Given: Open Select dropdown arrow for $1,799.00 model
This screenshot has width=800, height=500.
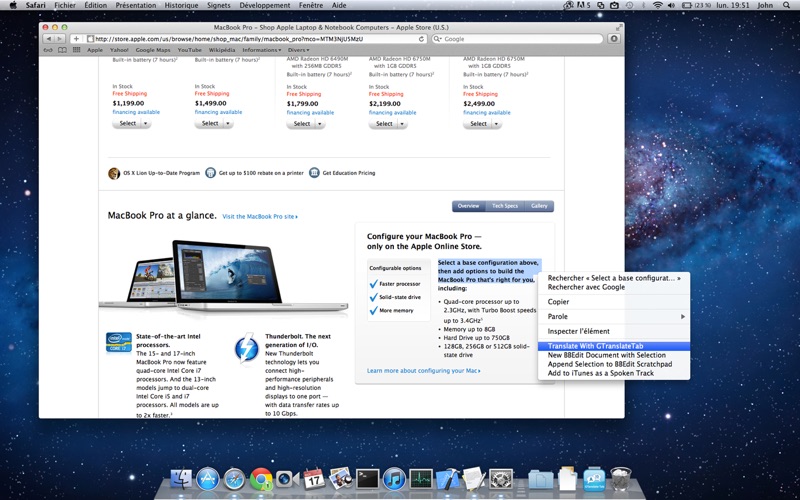Looking at the screenshot, I should click(x=319, y=124).
